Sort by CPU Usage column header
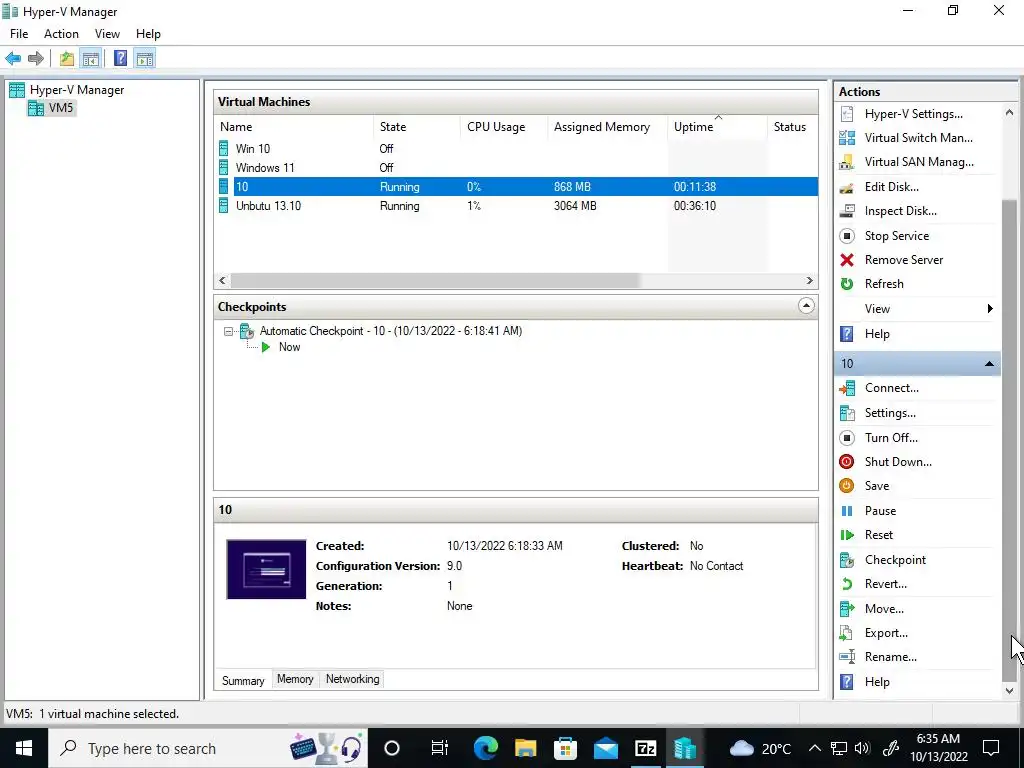 point(504,127)
